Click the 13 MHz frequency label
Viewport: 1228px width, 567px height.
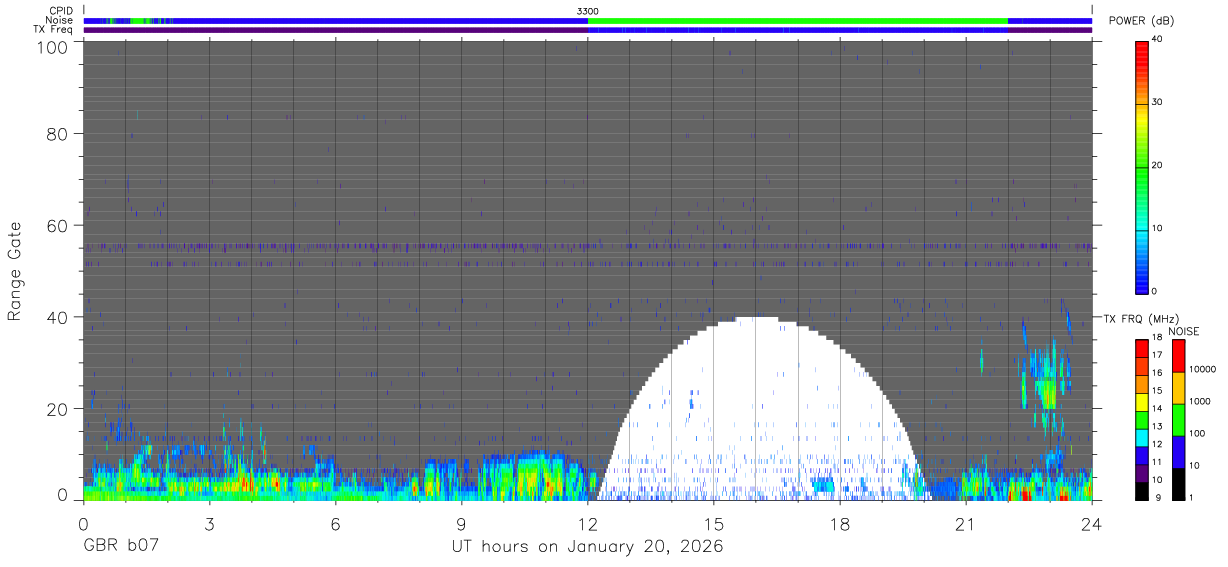click(1157, 426)
